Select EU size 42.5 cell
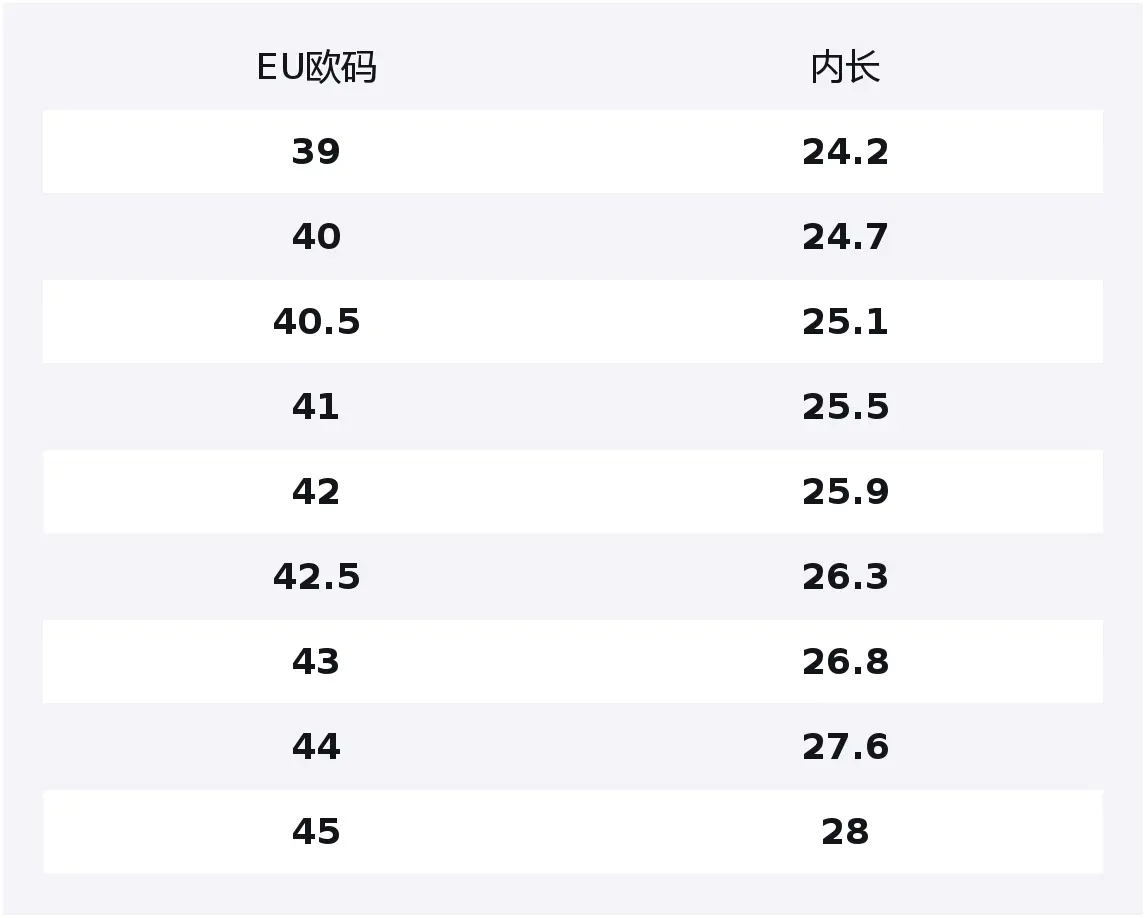 pyautogui.click(x=316, y=577)
